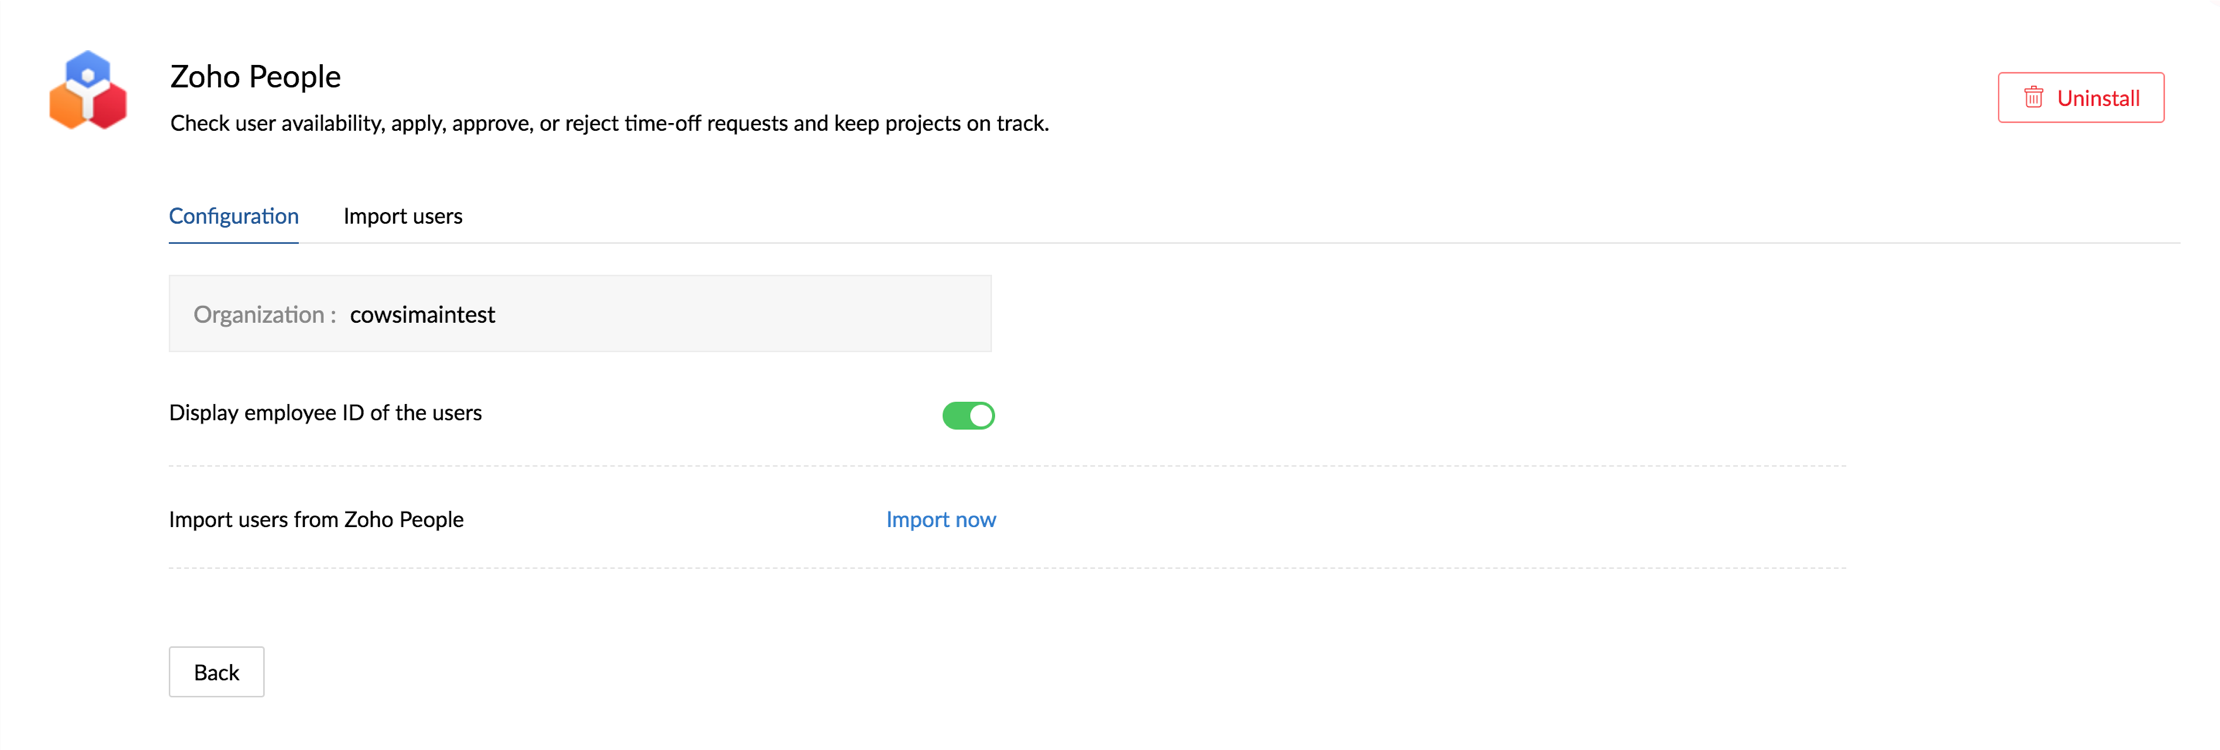
Task: Select the cowsimaintest organization name
Action: (422, 314)
